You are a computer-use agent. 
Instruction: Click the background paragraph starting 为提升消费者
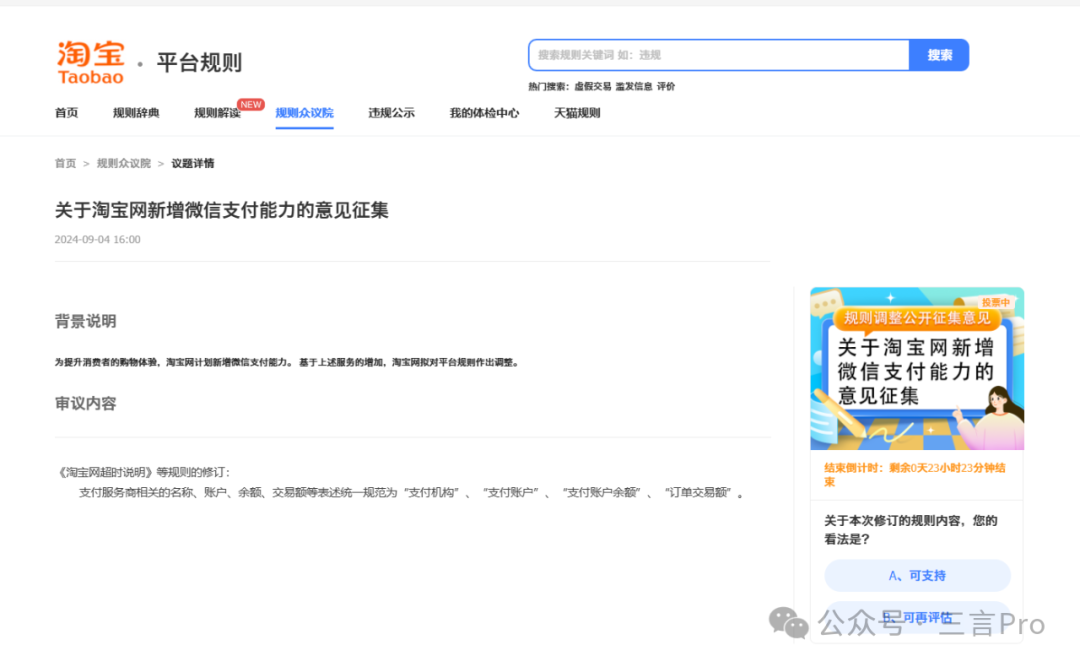(287, 362)
